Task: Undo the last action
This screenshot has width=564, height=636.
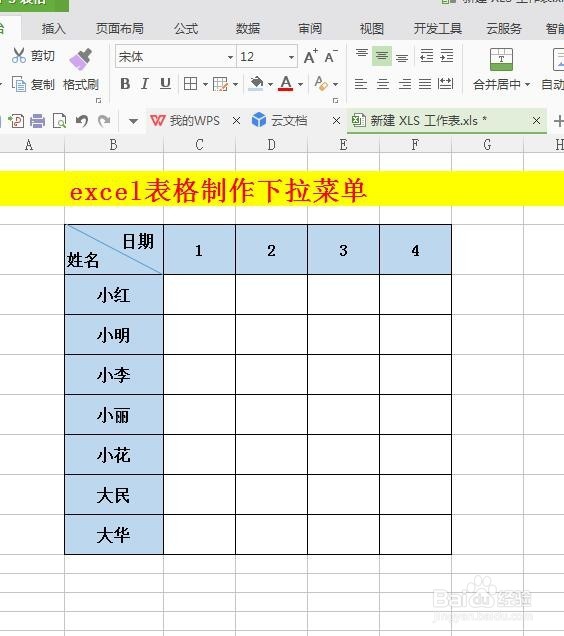Action: pyautogui.click(x=82, y=121)
